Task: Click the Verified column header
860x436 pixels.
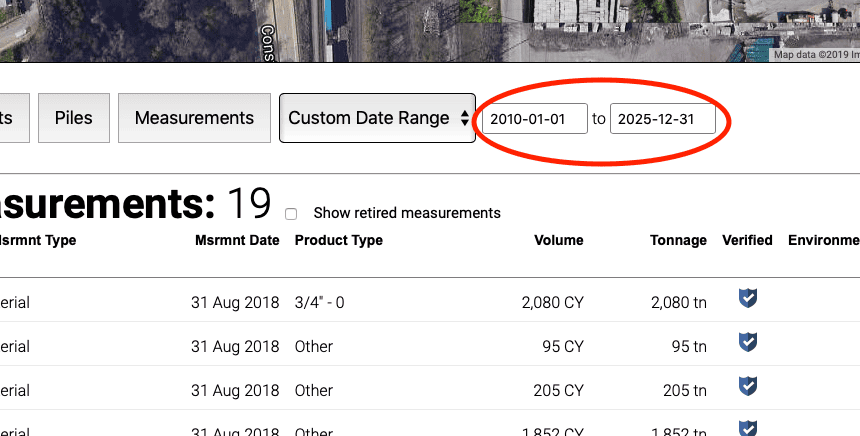Action: coord(747,240)
